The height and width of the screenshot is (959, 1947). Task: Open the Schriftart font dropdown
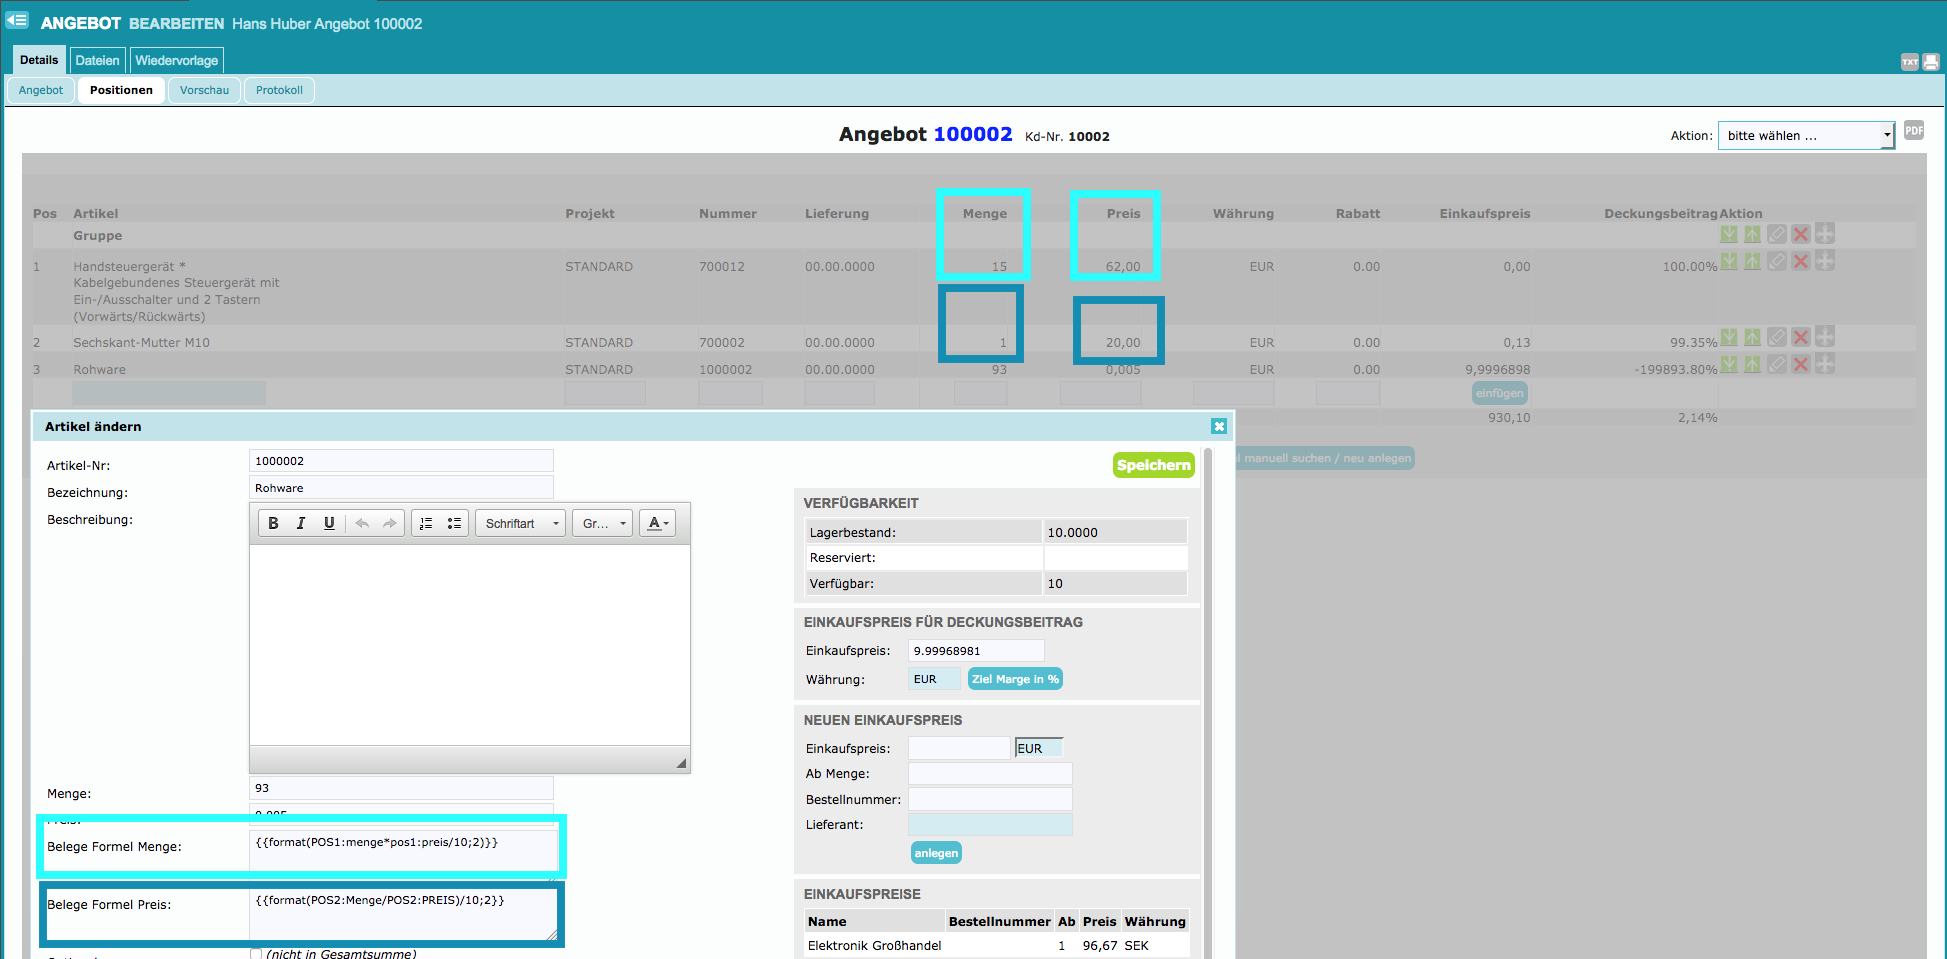pos(520,523)
